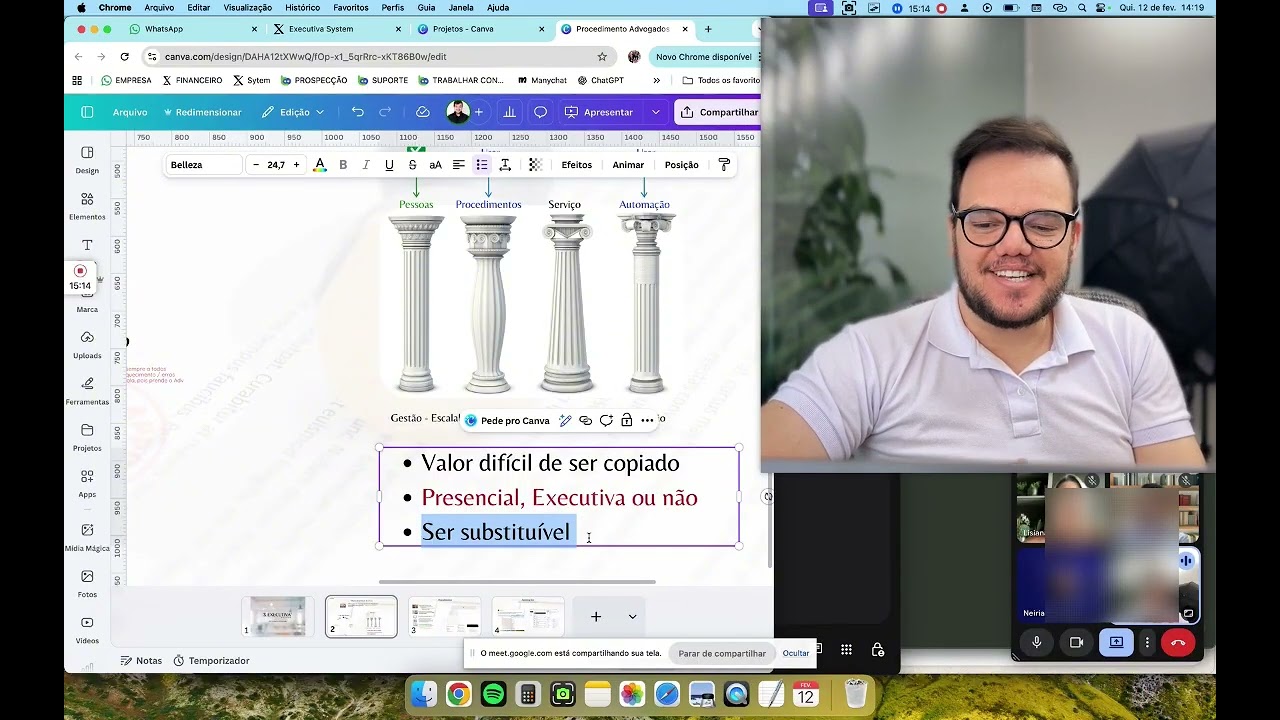
Task: Select page 3 thumbnail
Action: [444, 617]
